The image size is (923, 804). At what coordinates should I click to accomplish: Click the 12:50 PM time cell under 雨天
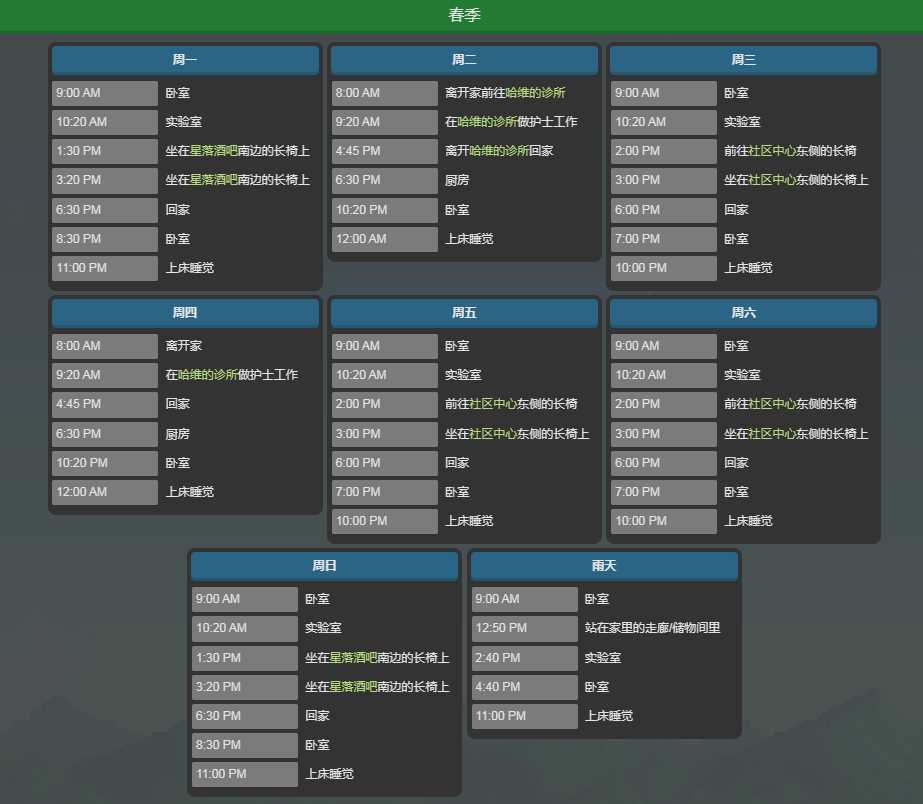click(x=524, y=628)
